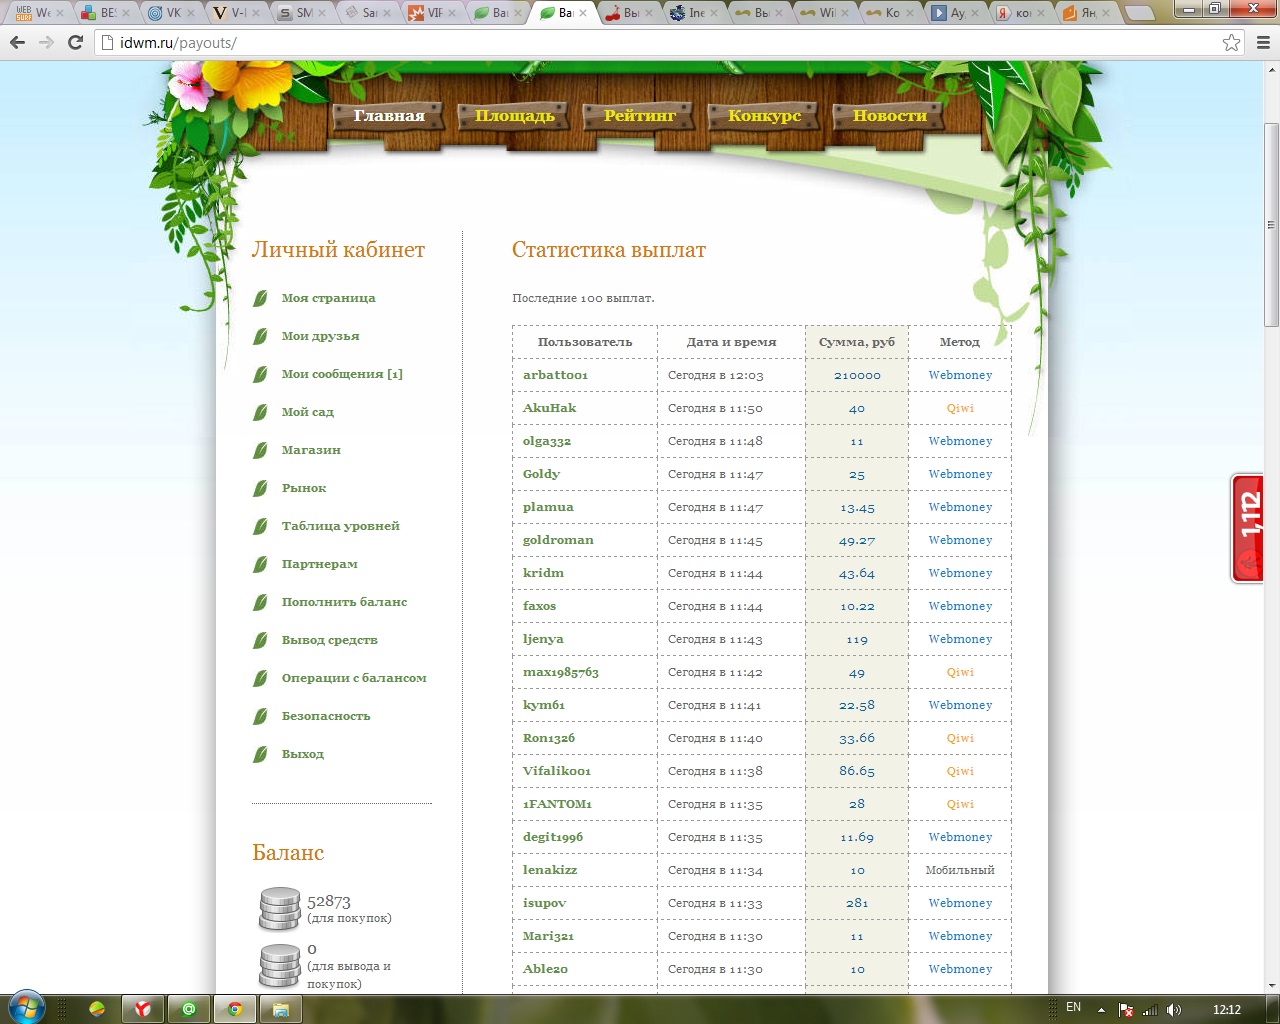Open Мои сообщения [1] in sidebar
The height and width of the screenshot is (1024, 1280).
[342, 374]
